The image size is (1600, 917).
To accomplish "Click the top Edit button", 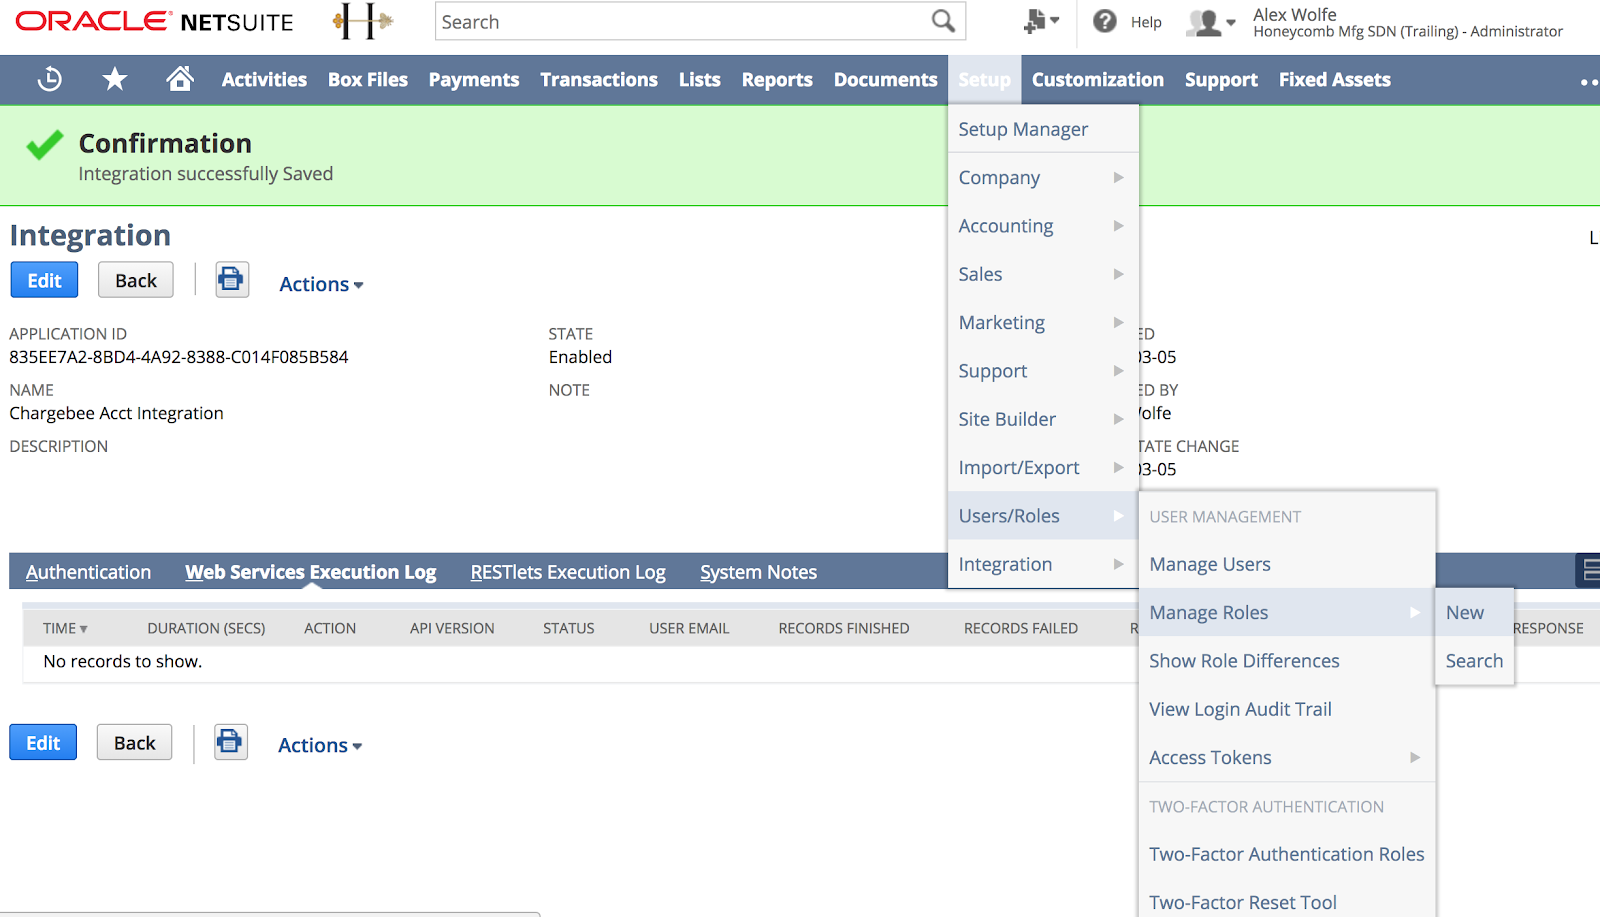I will pyautogui.click(x=44, y=280).
